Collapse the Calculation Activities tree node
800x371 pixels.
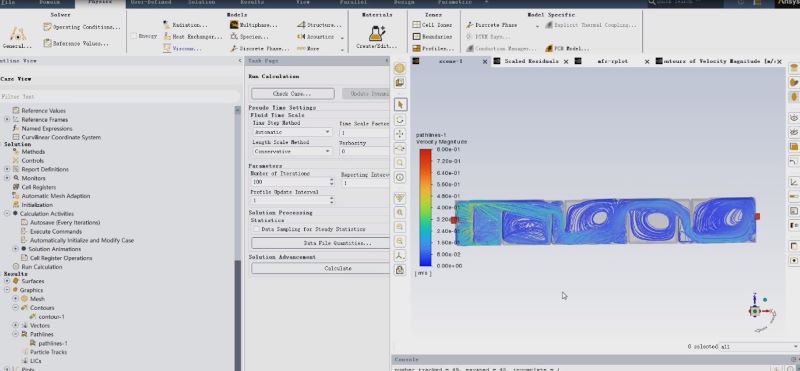[x=7, y=213]
